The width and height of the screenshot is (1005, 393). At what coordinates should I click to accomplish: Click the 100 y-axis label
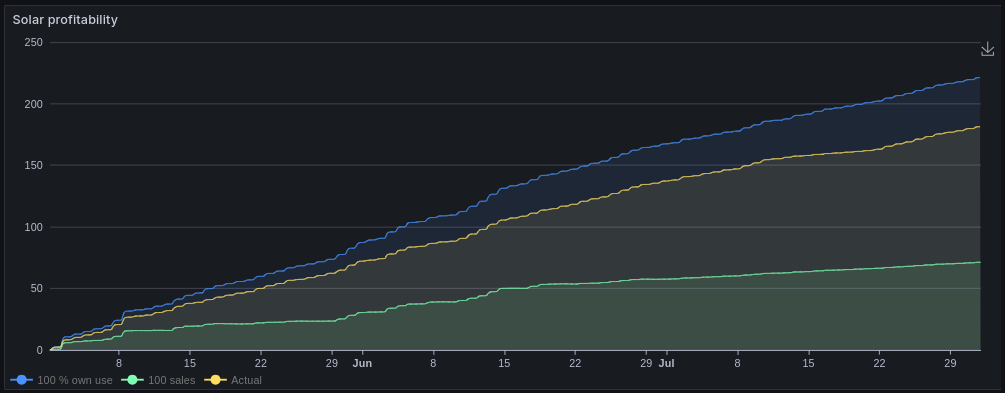pyautogui.click(x=34, y=227)
